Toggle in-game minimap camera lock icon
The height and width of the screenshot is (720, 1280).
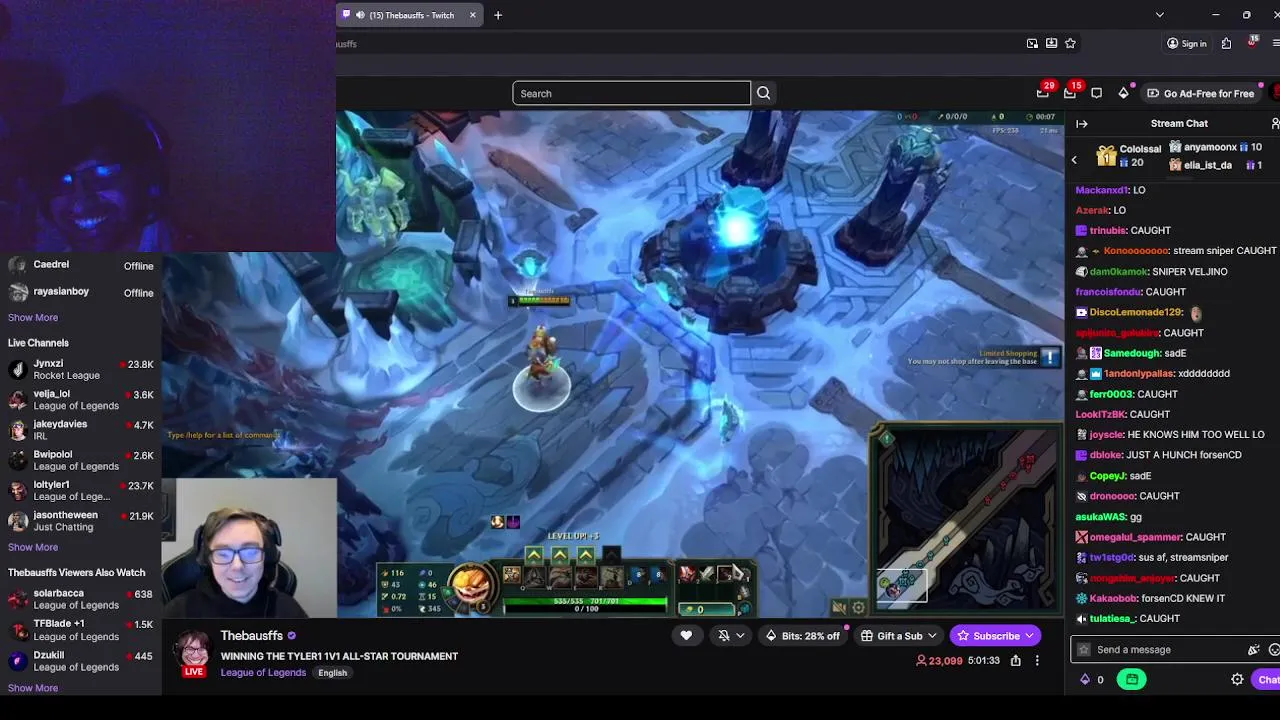839,608
